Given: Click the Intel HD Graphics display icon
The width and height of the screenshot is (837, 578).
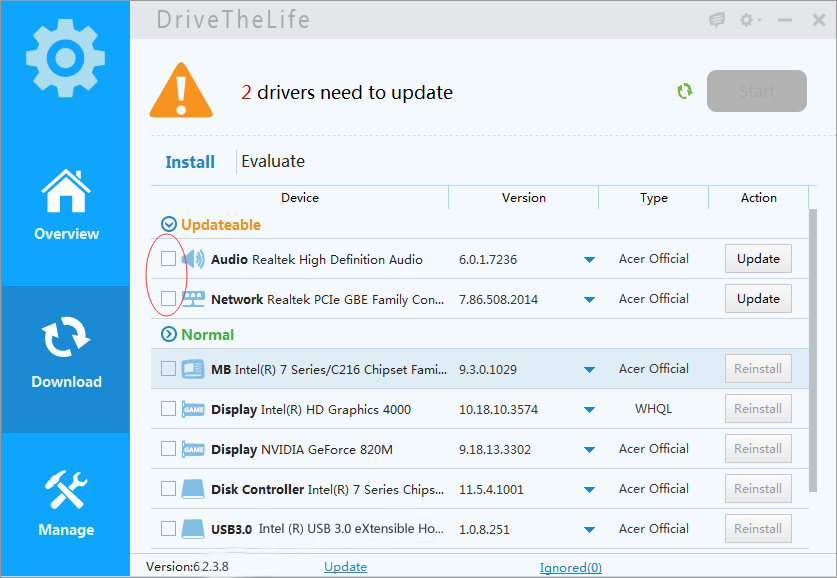Looking at the screenshot, I should (193, 409).
